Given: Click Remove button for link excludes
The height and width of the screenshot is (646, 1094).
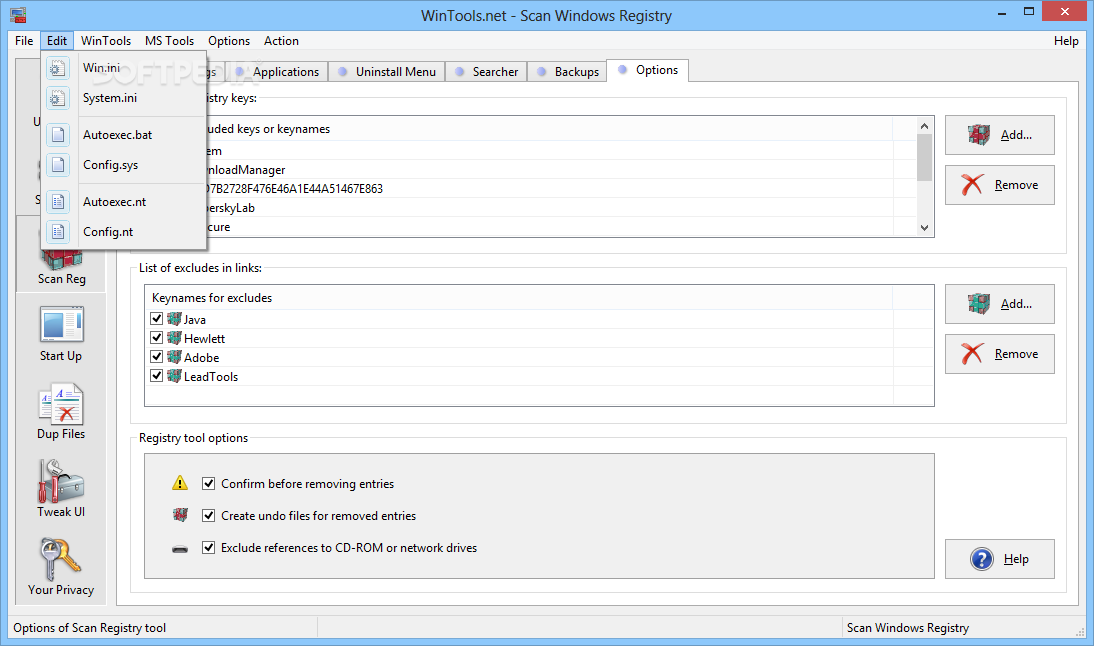Looking at the screenshot, I should (1000, 354).
